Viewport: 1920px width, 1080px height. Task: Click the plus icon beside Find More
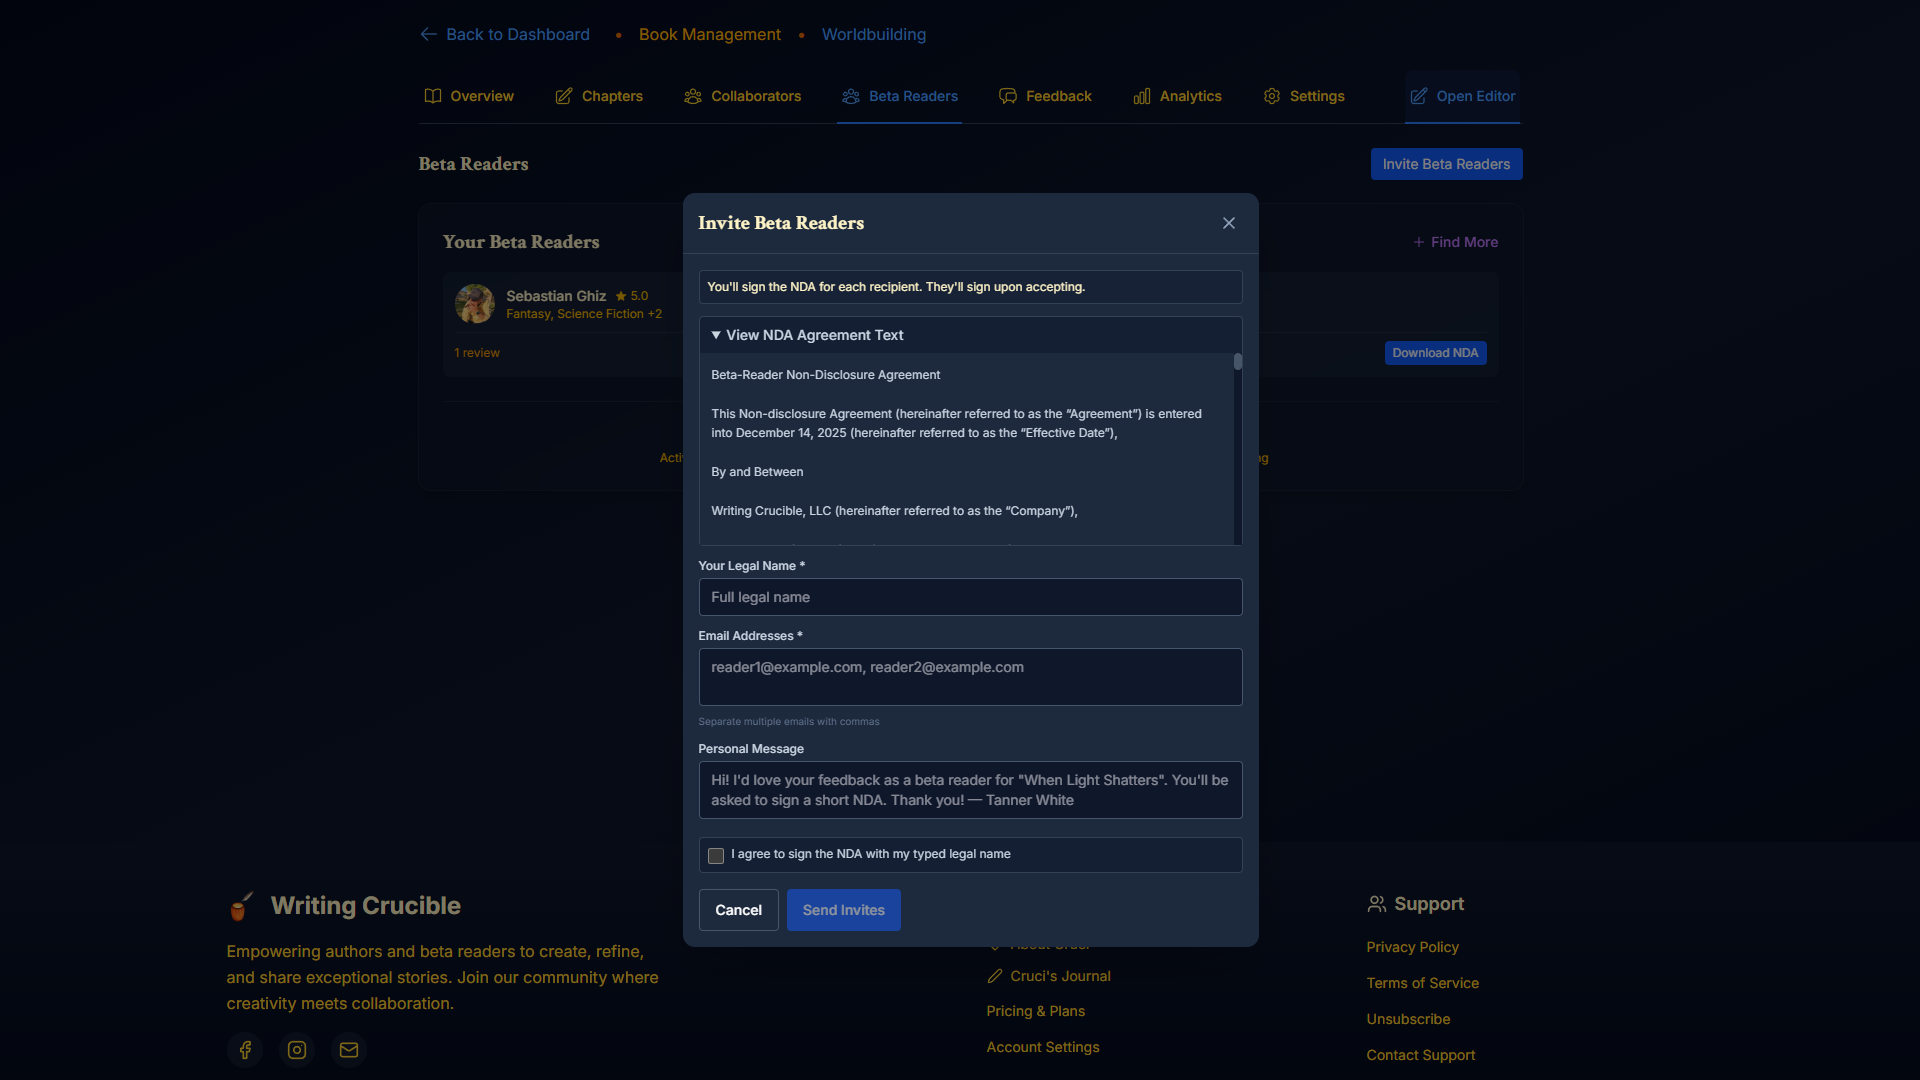(x=1418, y=242)
